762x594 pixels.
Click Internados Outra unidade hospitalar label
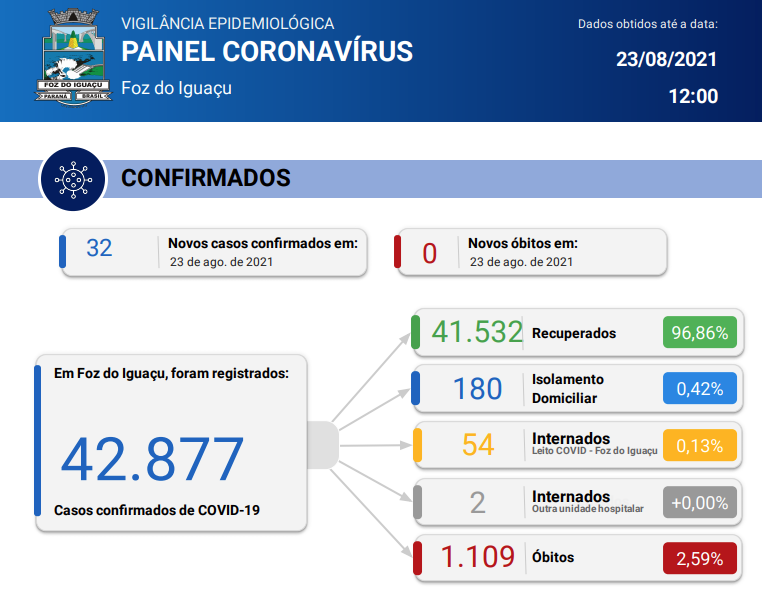click(x=588, y=502)
